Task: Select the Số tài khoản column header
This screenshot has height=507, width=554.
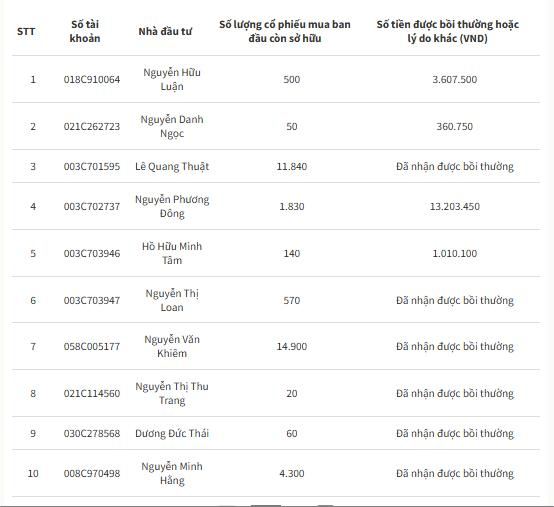Action: tap(85, 31)
